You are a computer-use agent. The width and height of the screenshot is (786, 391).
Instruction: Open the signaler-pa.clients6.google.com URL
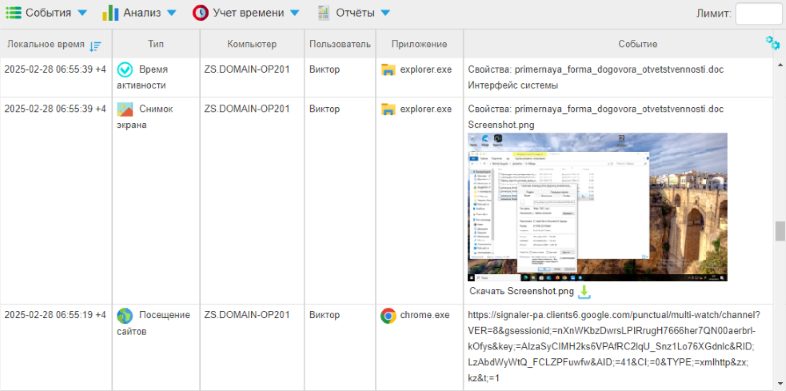click(x=615, y=346)
